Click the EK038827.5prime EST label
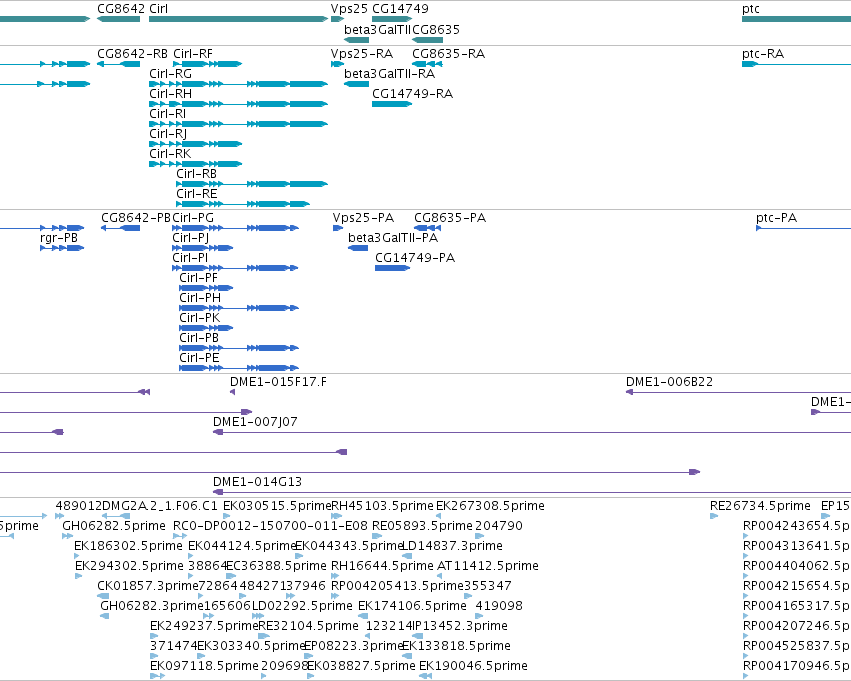The width and height of the screenshot is (851, 681). [x=361, y=667]
